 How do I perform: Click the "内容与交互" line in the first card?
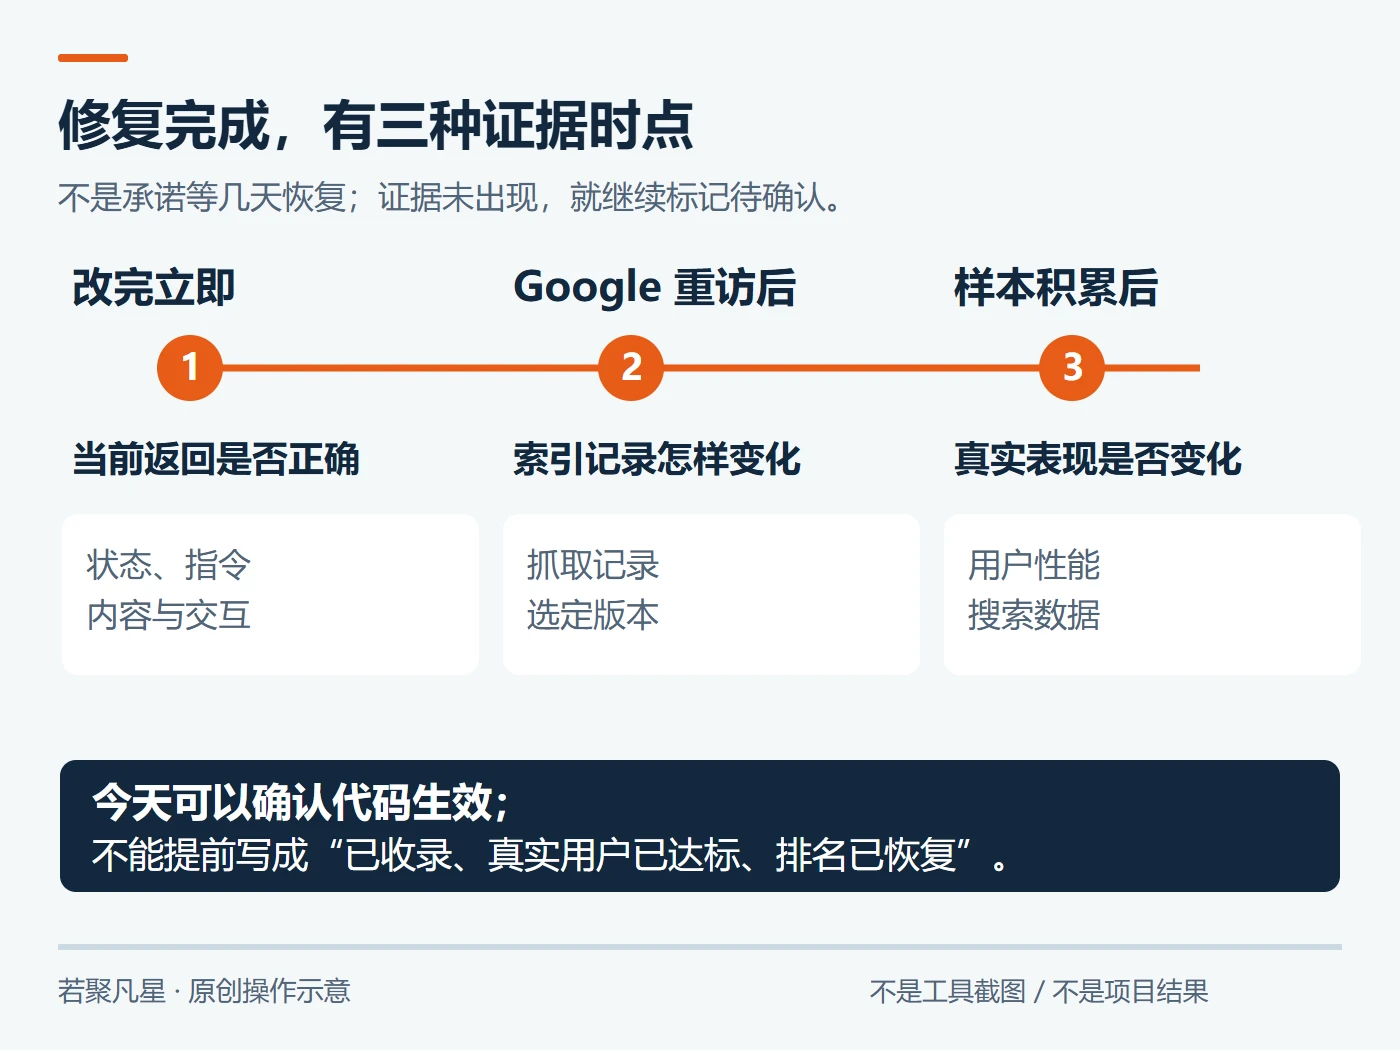tap(169, 615)
